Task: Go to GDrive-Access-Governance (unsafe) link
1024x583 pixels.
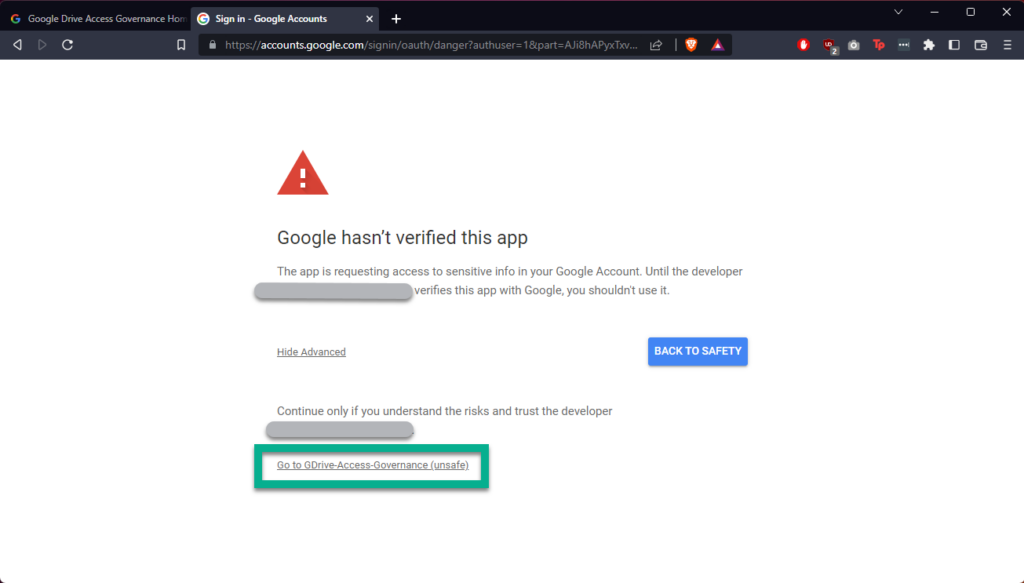Action: click(x=373, y=465)
